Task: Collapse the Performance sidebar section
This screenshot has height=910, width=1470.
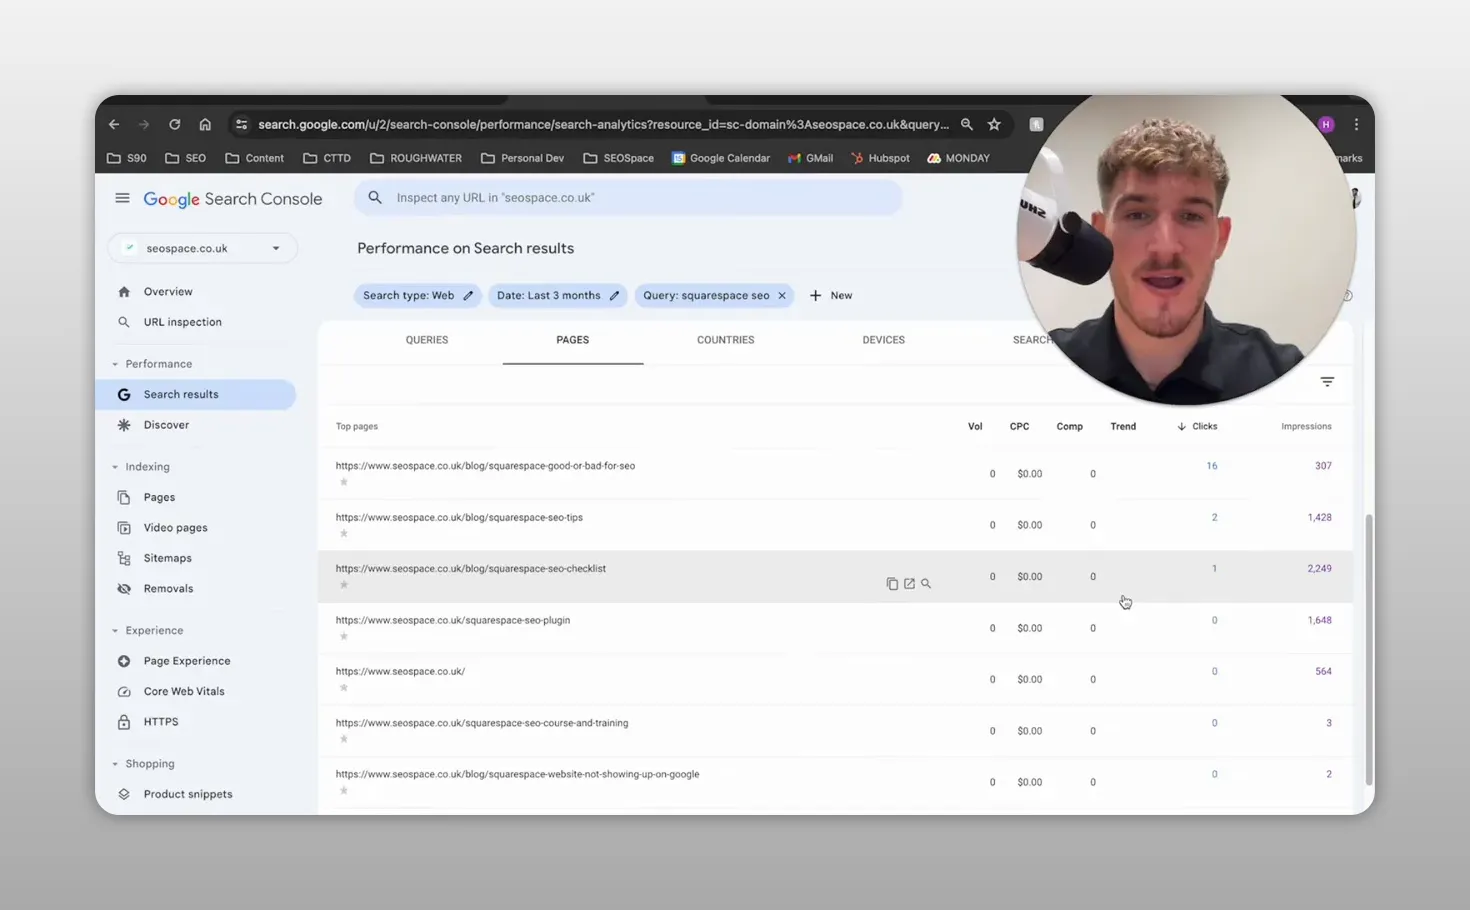Action: point(115,364)
